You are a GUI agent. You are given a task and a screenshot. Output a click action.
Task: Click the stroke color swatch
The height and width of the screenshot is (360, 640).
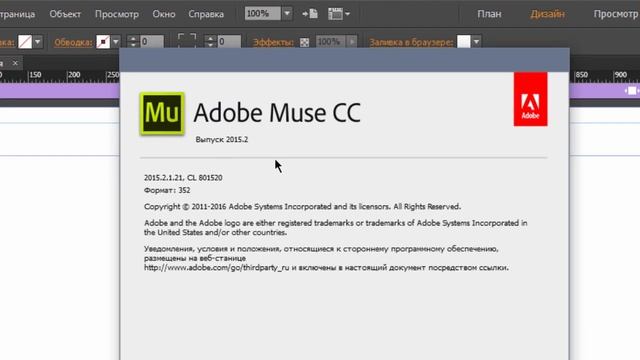[x=103, y=42]
